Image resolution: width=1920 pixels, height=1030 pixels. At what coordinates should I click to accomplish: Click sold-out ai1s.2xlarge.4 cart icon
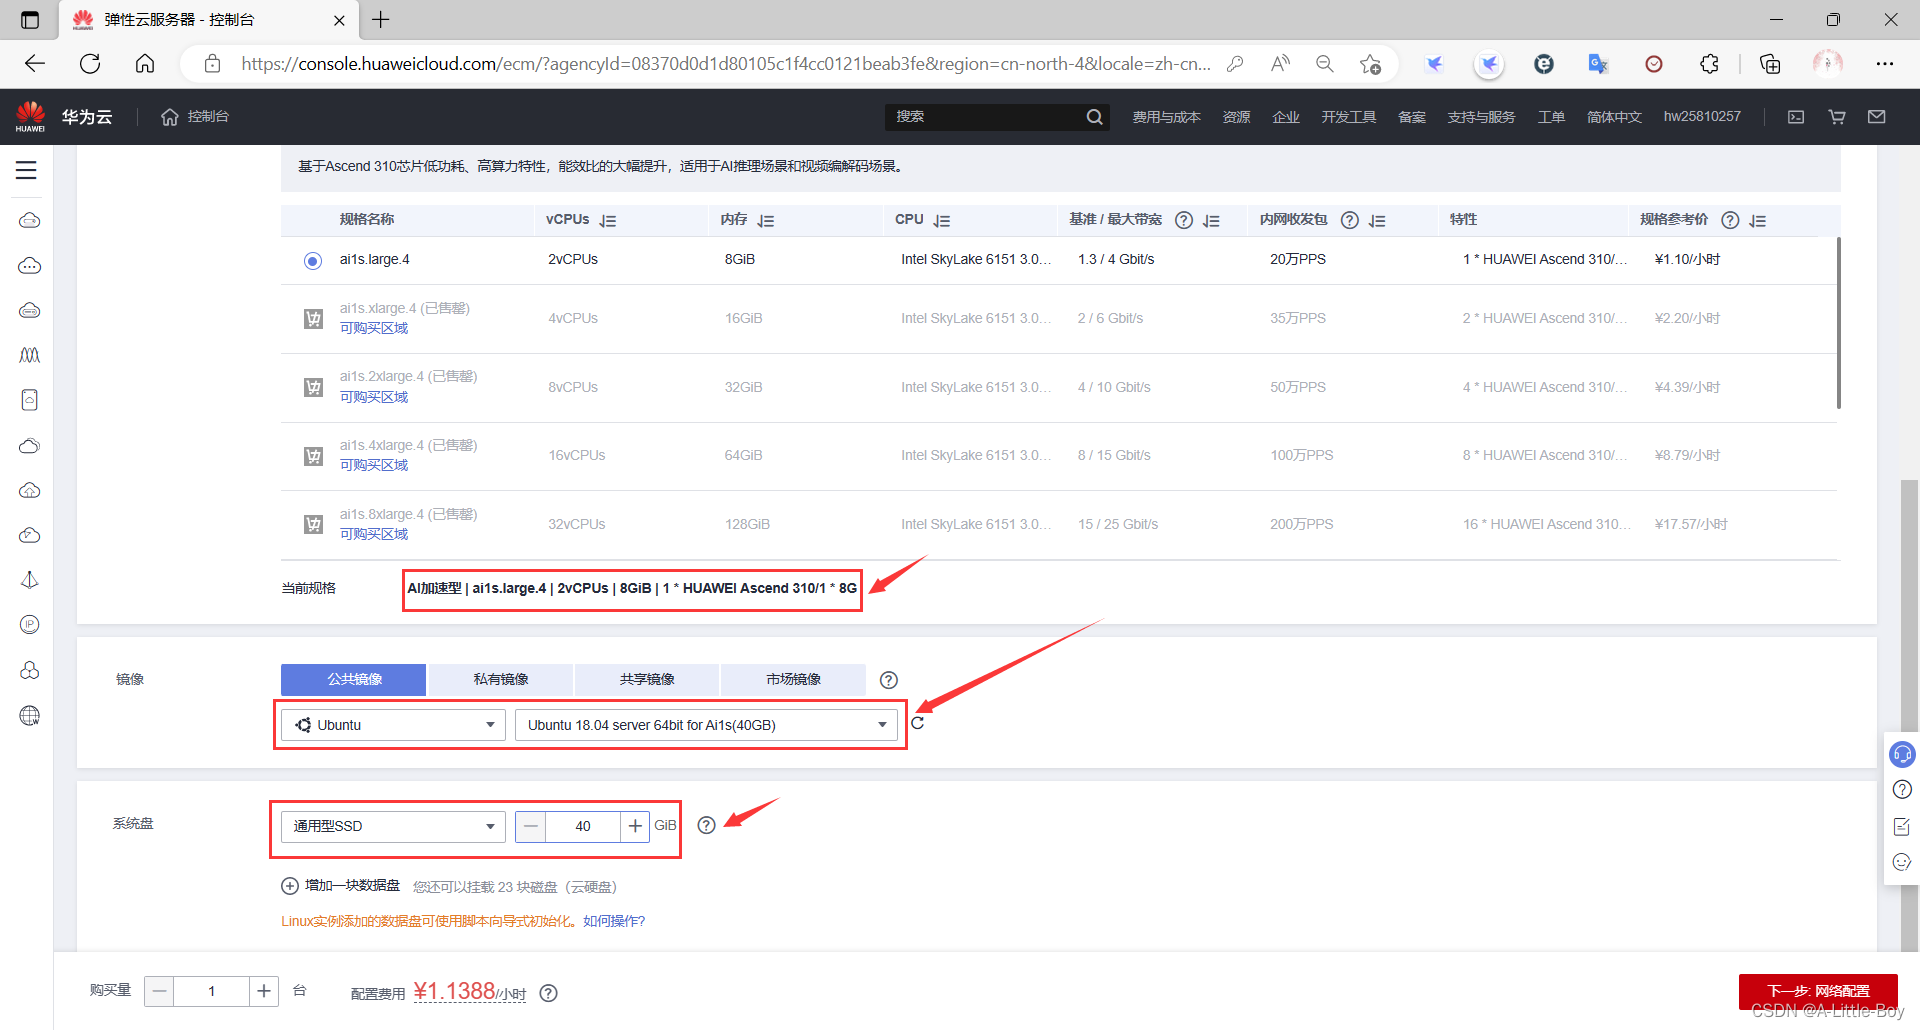313,387
